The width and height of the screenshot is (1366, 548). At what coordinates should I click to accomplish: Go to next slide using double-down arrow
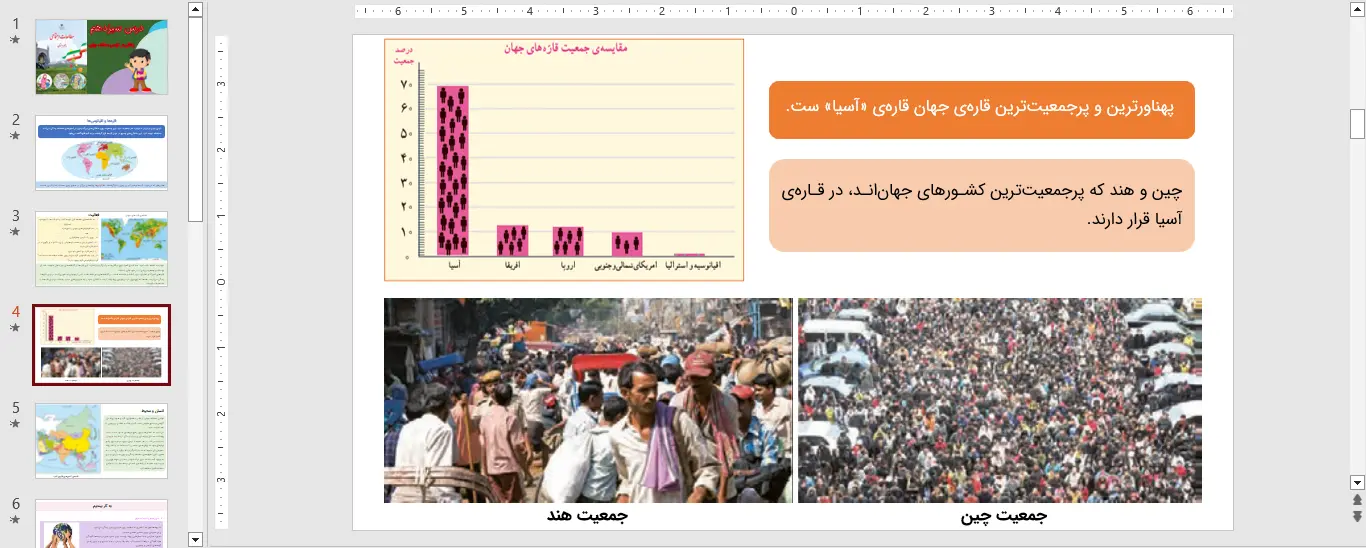coord(1357,516)
